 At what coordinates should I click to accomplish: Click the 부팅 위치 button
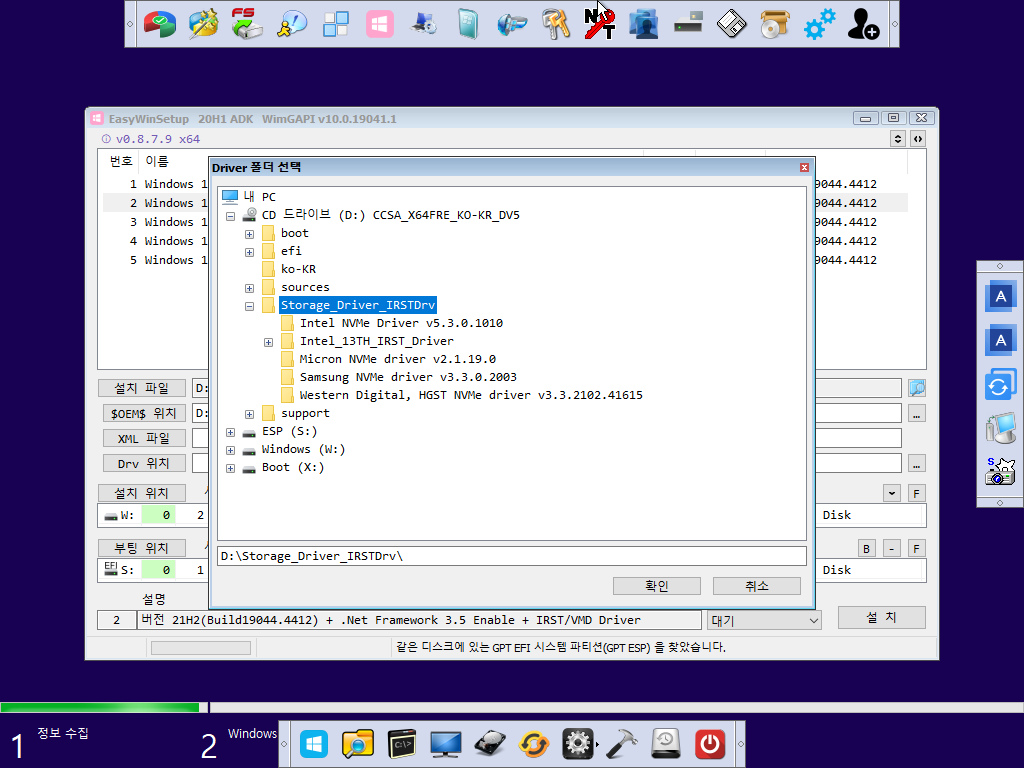click(142, 547)
